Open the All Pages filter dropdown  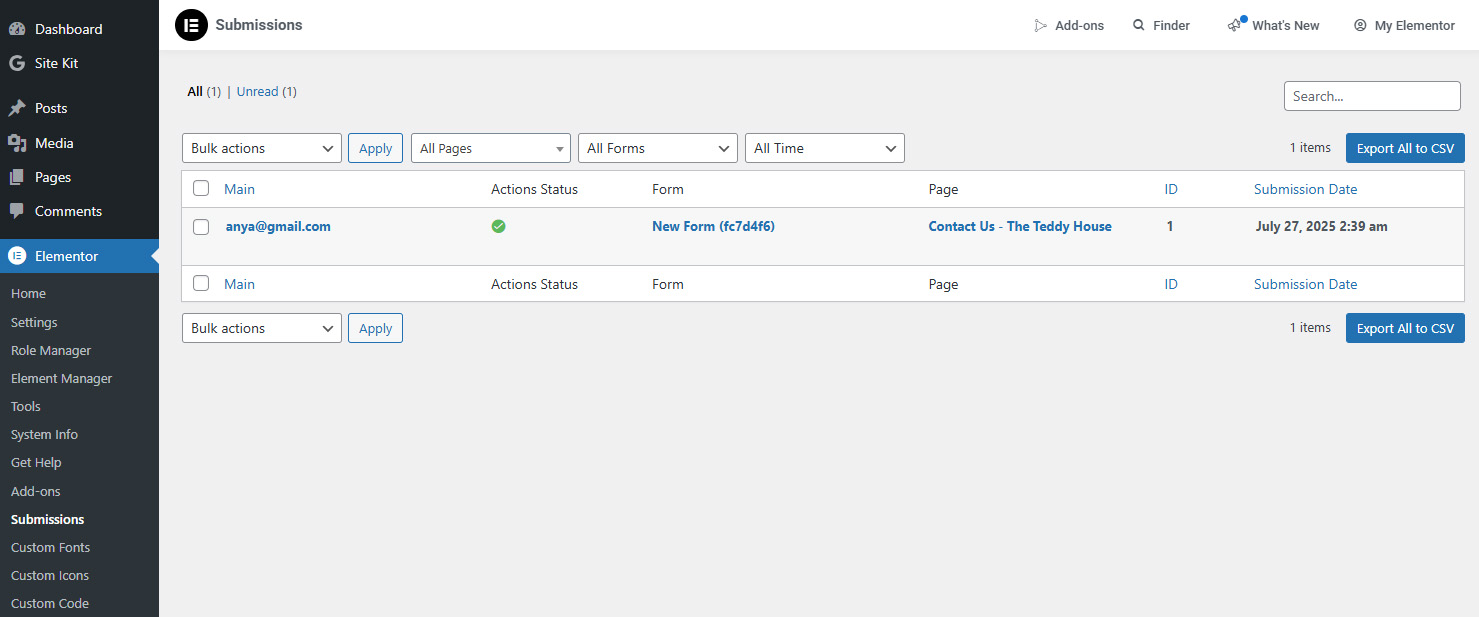490,148
